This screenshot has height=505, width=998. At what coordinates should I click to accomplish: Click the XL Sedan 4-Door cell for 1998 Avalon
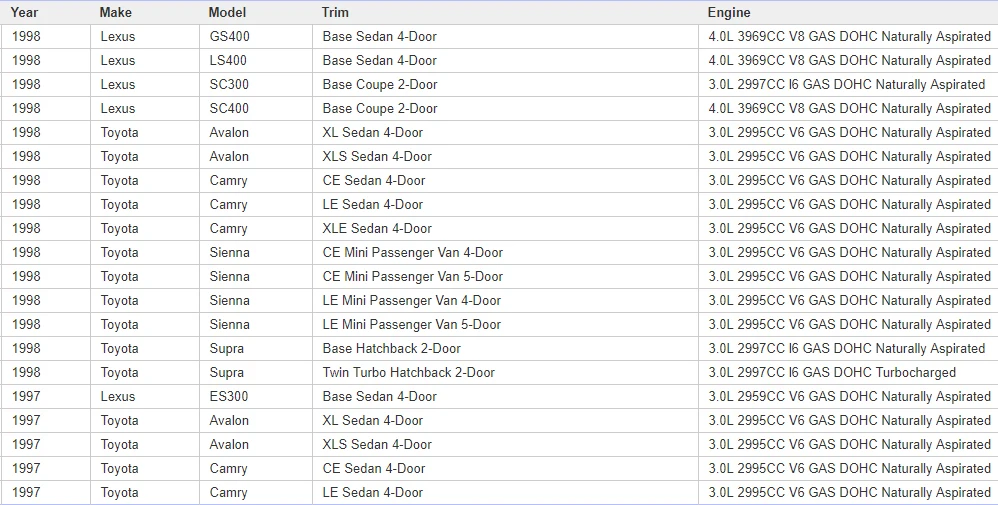tap(505, 132)
